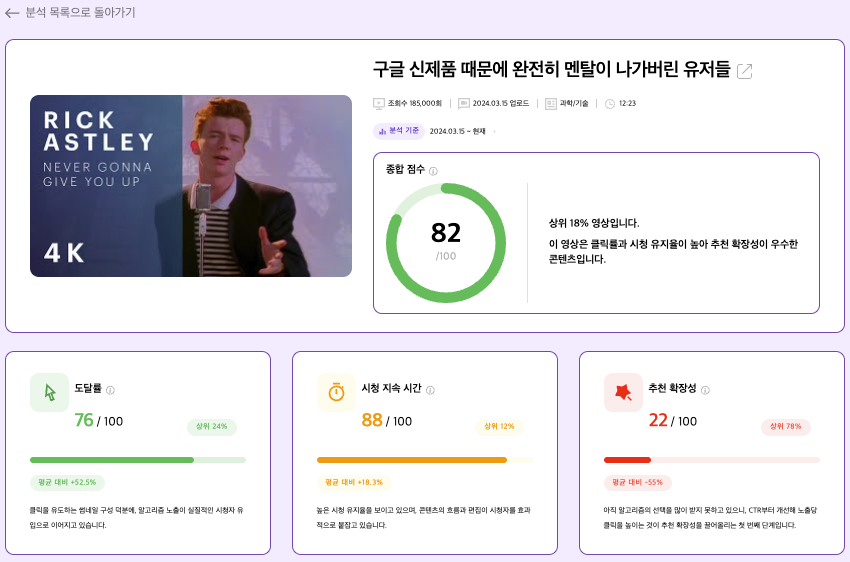Screen dimensions: 850x562
Task: Click the '평균 대비 +18.3%' tag
Action: click(x=354, y=482)
